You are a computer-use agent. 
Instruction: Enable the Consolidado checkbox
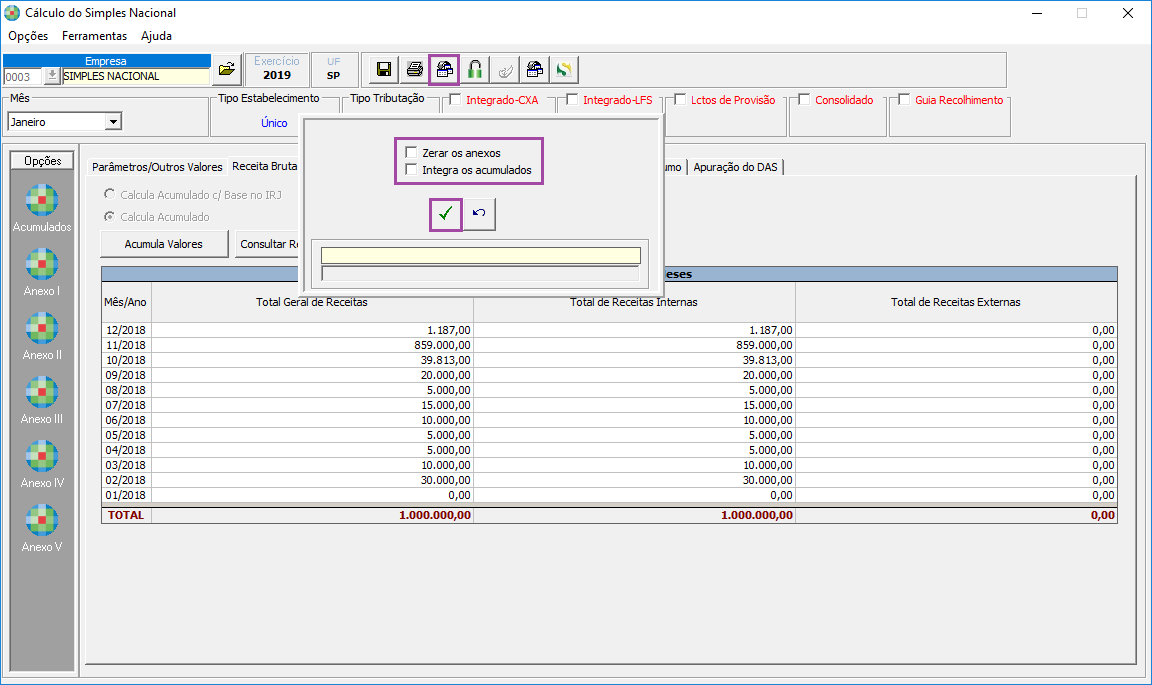coord(804,100)
